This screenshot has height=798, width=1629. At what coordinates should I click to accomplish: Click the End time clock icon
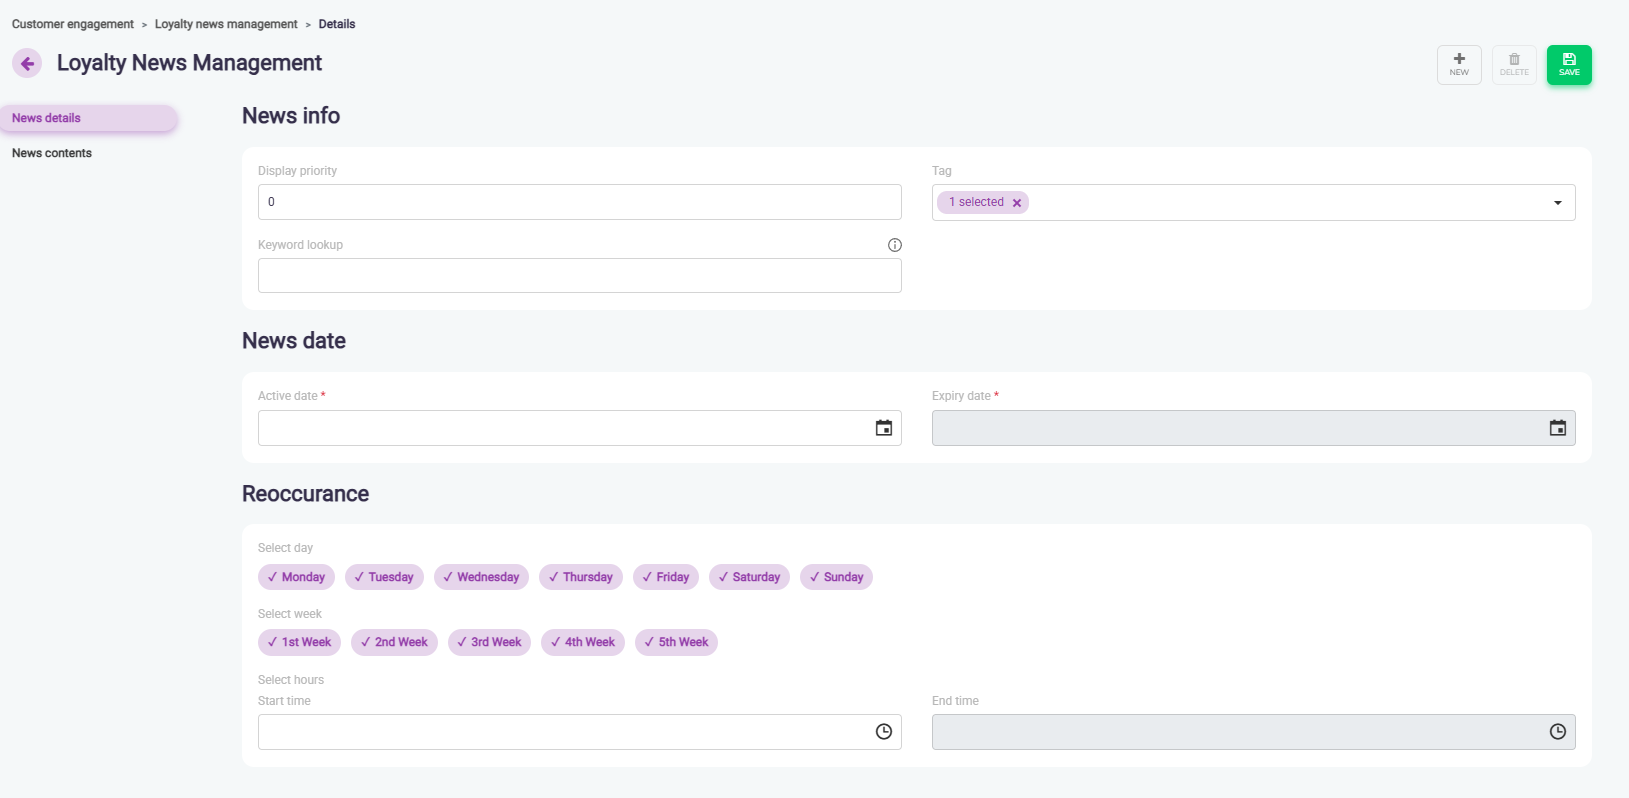[x=1557, y=732]
